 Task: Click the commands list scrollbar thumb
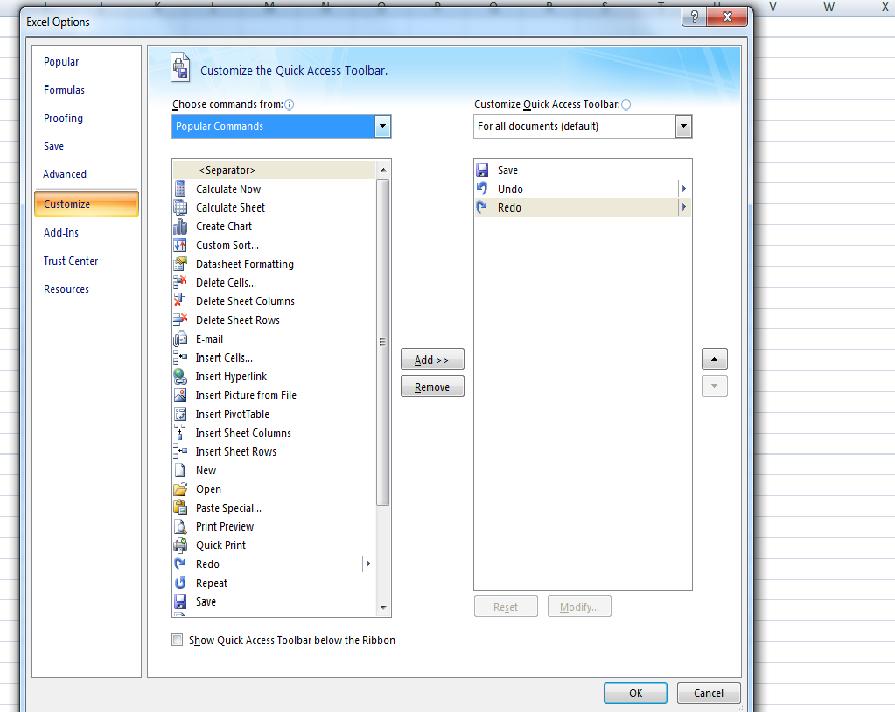click(x=383, y=343)
